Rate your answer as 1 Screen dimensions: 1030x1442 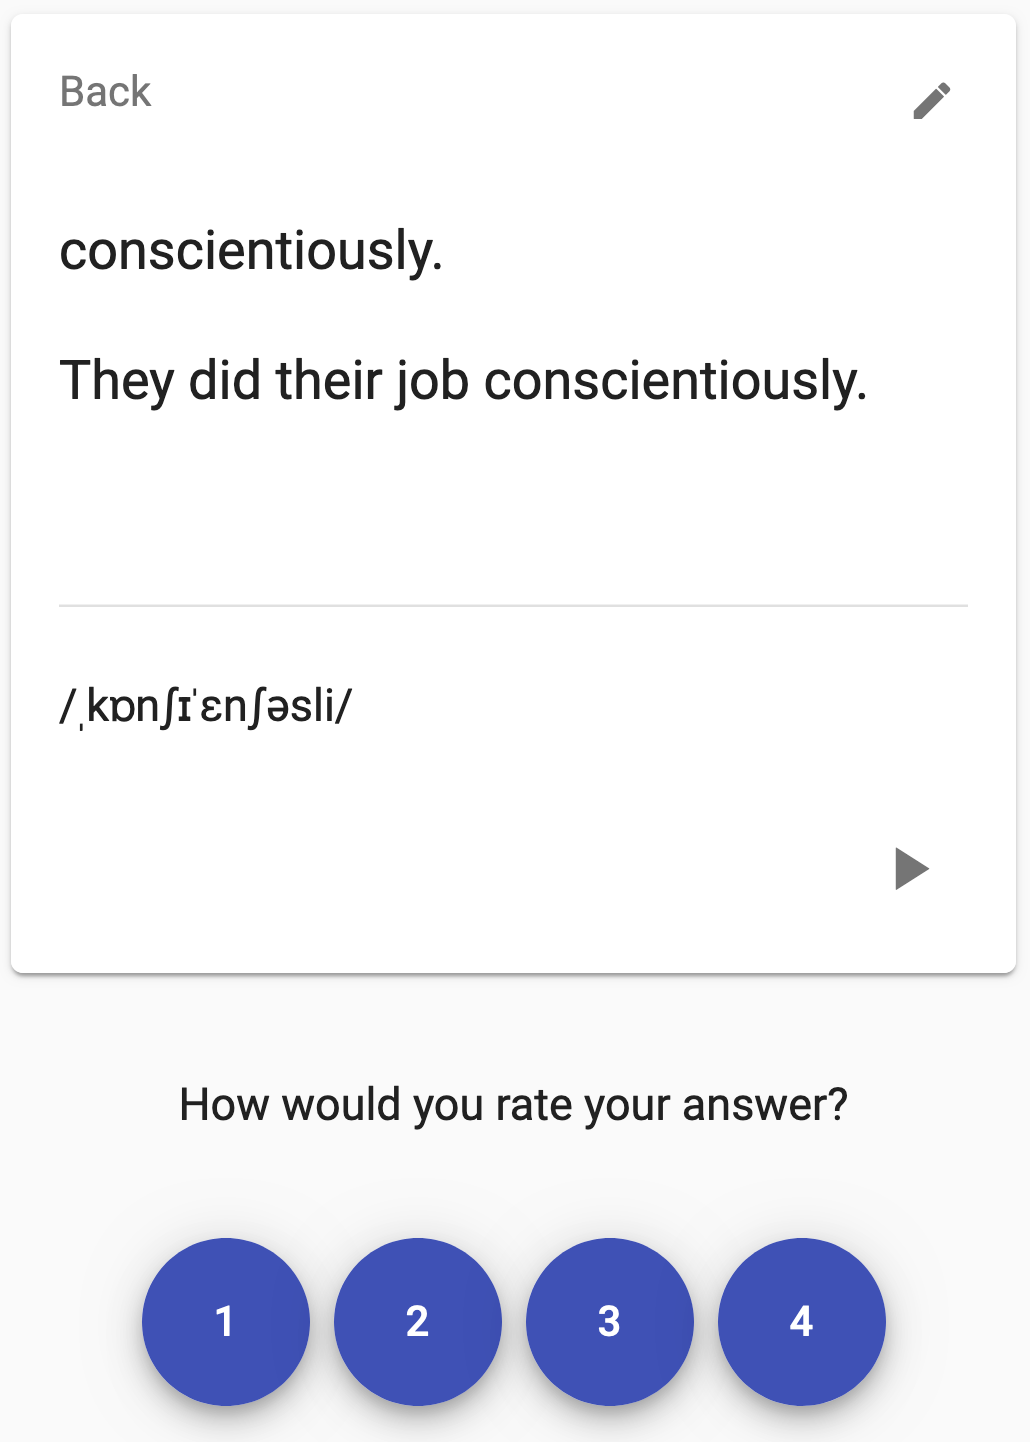[226, 1321]
